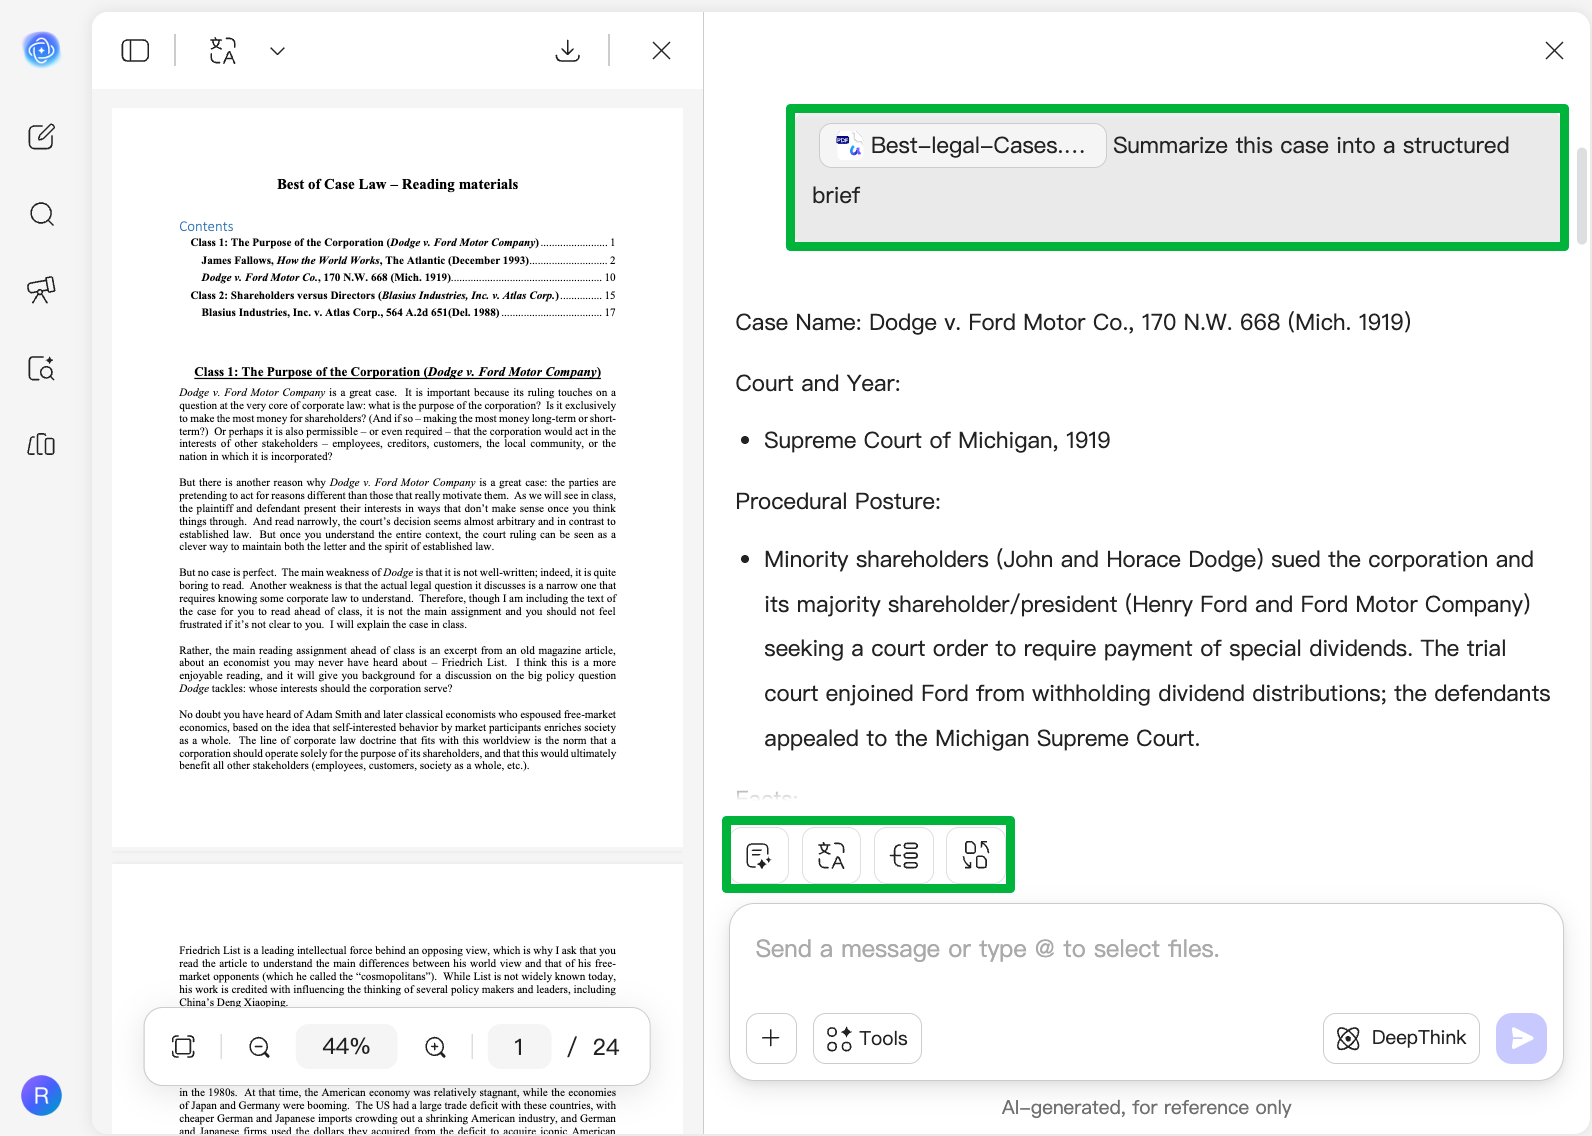This screenshot has width=1592, height=1136.
Task: Close the chat panel
Action: tap(1554, 50)
